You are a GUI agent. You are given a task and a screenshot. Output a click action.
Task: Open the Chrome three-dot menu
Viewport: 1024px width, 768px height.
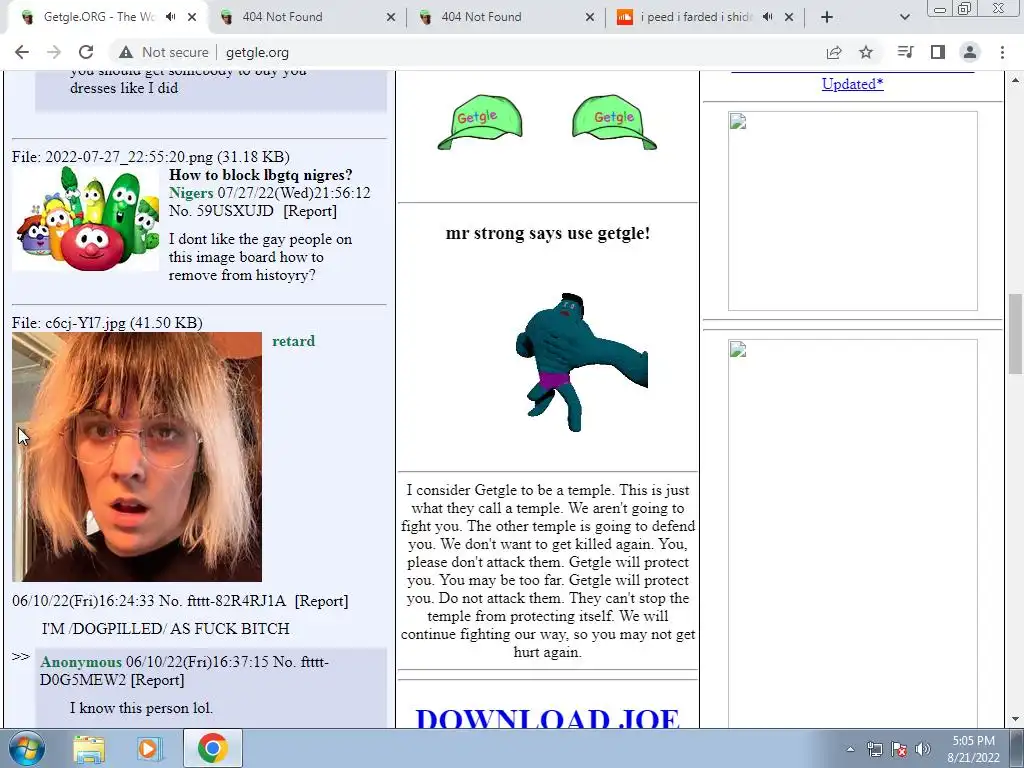click(1002, 52)
